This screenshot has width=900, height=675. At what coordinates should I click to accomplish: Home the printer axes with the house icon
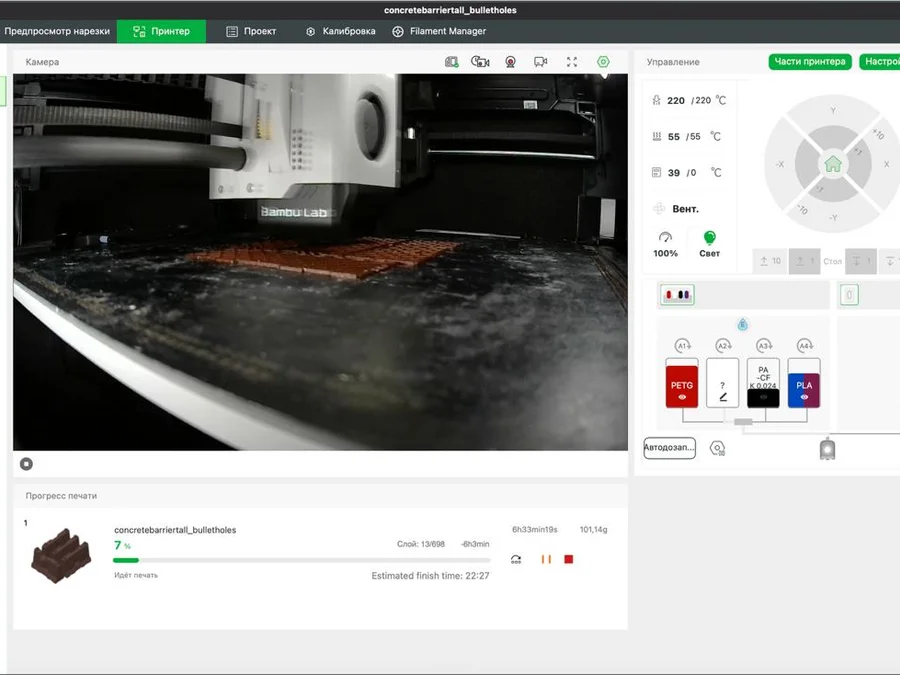pyautogui.click(x=832, y=164)
